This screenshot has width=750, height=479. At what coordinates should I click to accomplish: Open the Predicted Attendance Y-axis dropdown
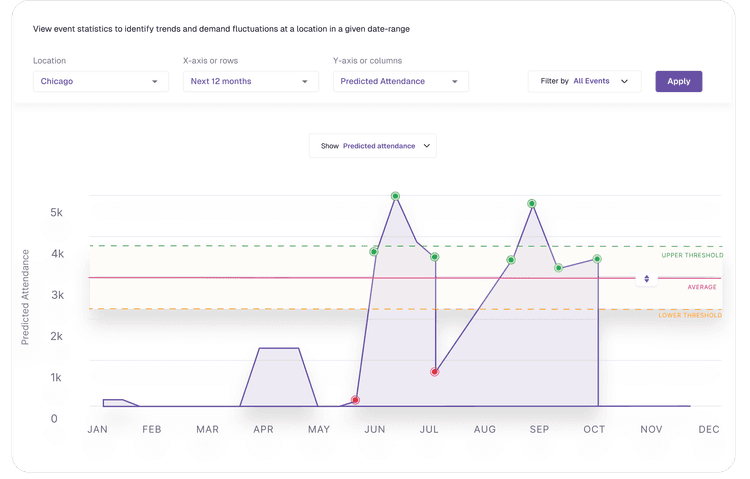tap(401, 81)
